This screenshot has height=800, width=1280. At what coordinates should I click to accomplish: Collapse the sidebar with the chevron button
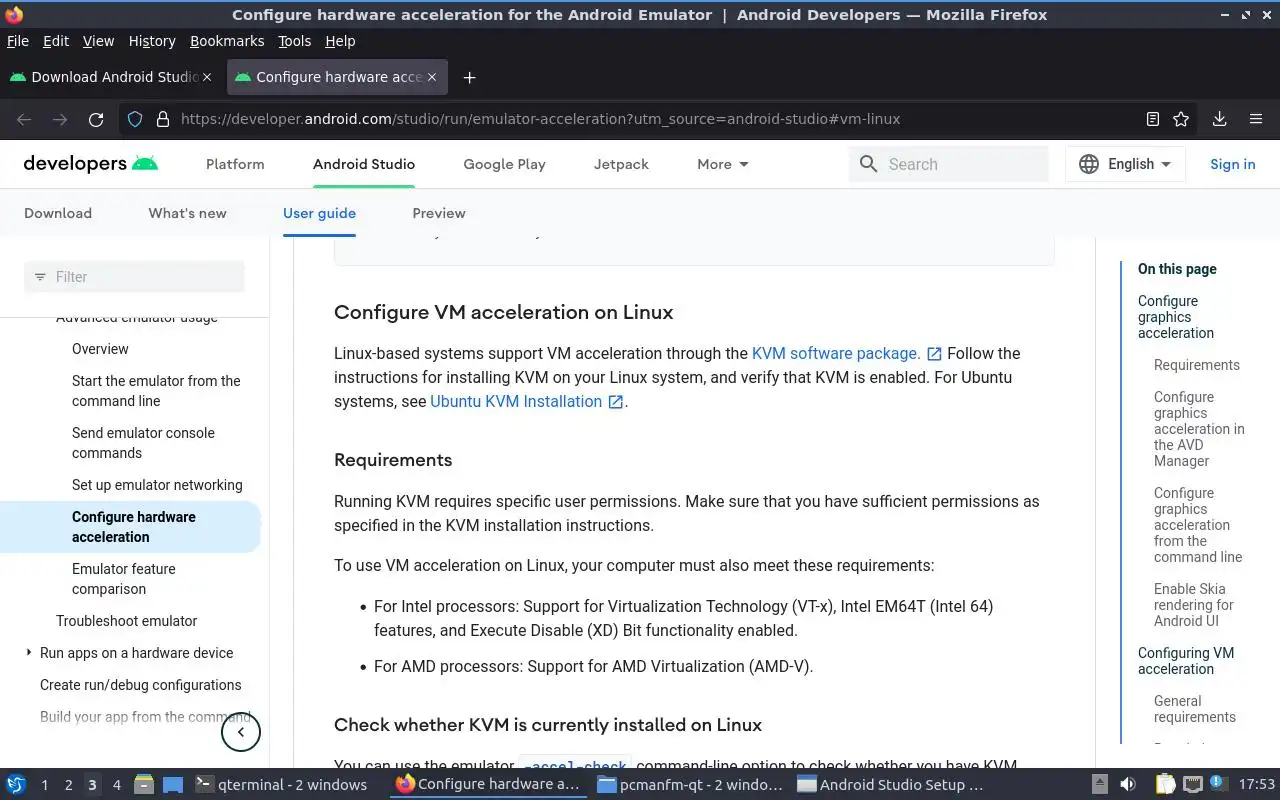(240, 732)
